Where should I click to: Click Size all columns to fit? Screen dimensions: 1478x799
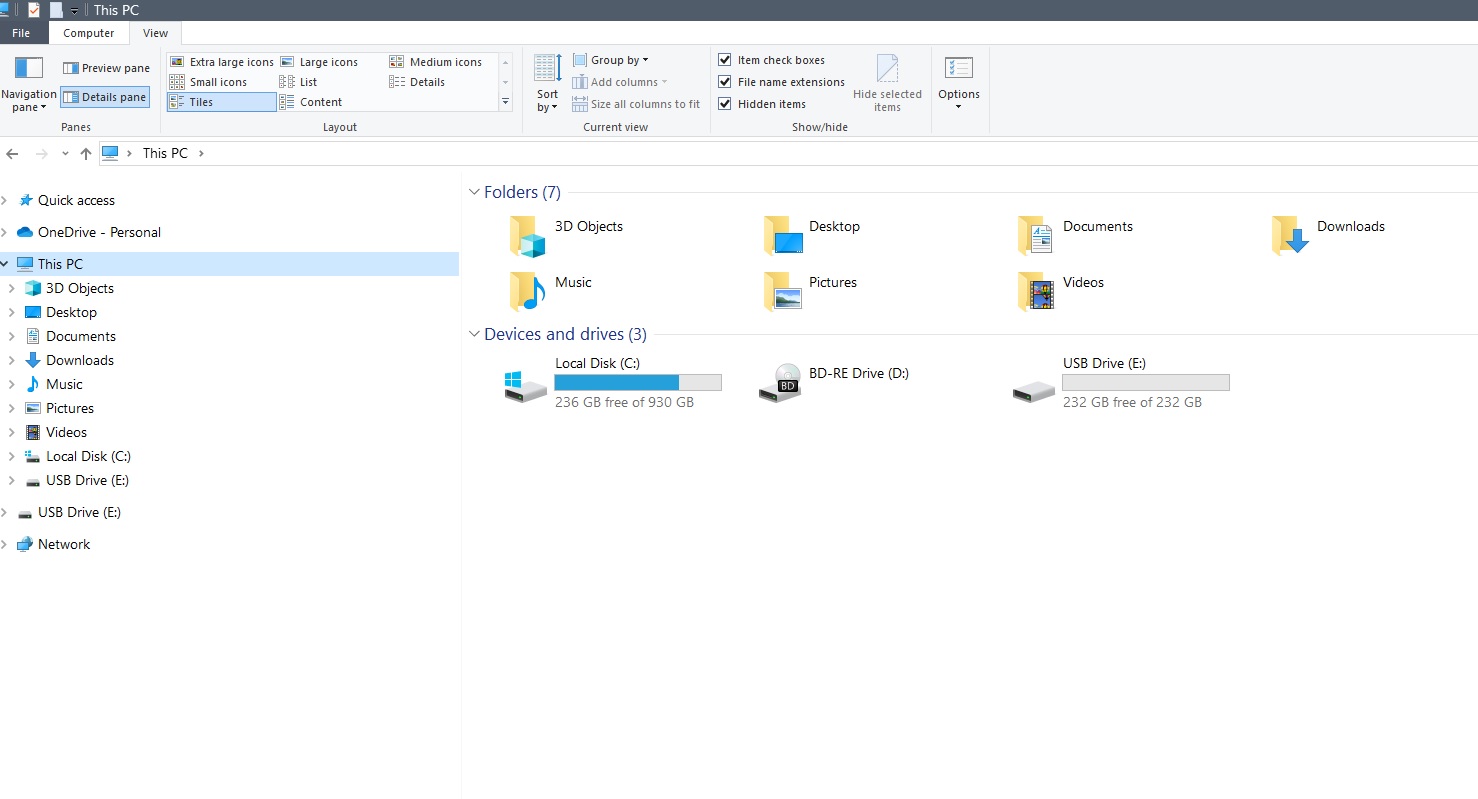tap(636, 103)
